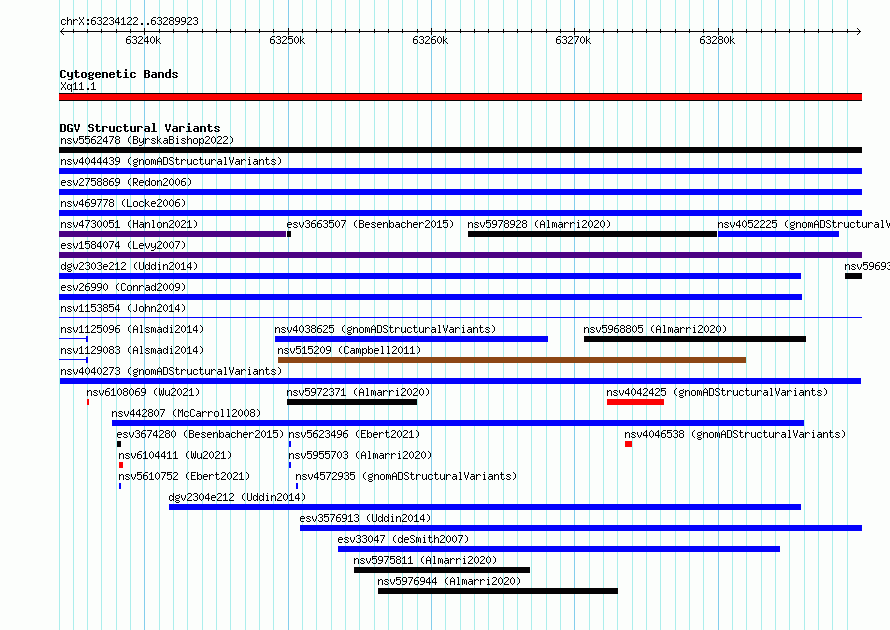Select the brown nsv515209 (Campbell2011) bar

tap(512, 360)
